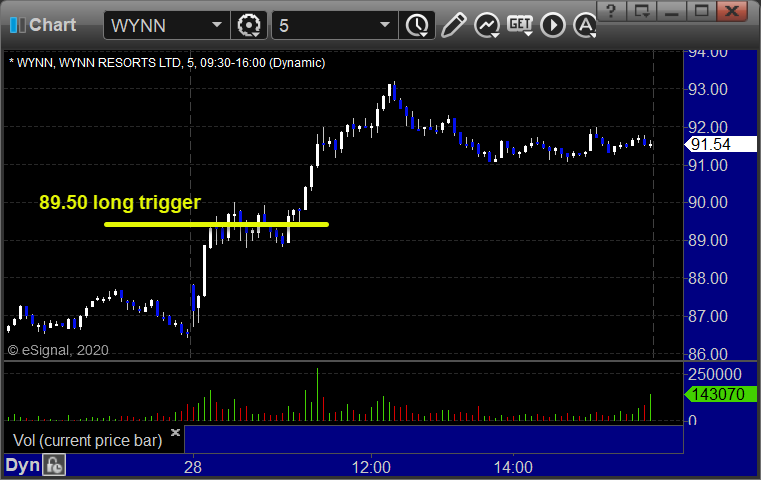Viewport: 761px width, 480px height.
Task: Open the GET studies menu
Action: tap(520, 25)
